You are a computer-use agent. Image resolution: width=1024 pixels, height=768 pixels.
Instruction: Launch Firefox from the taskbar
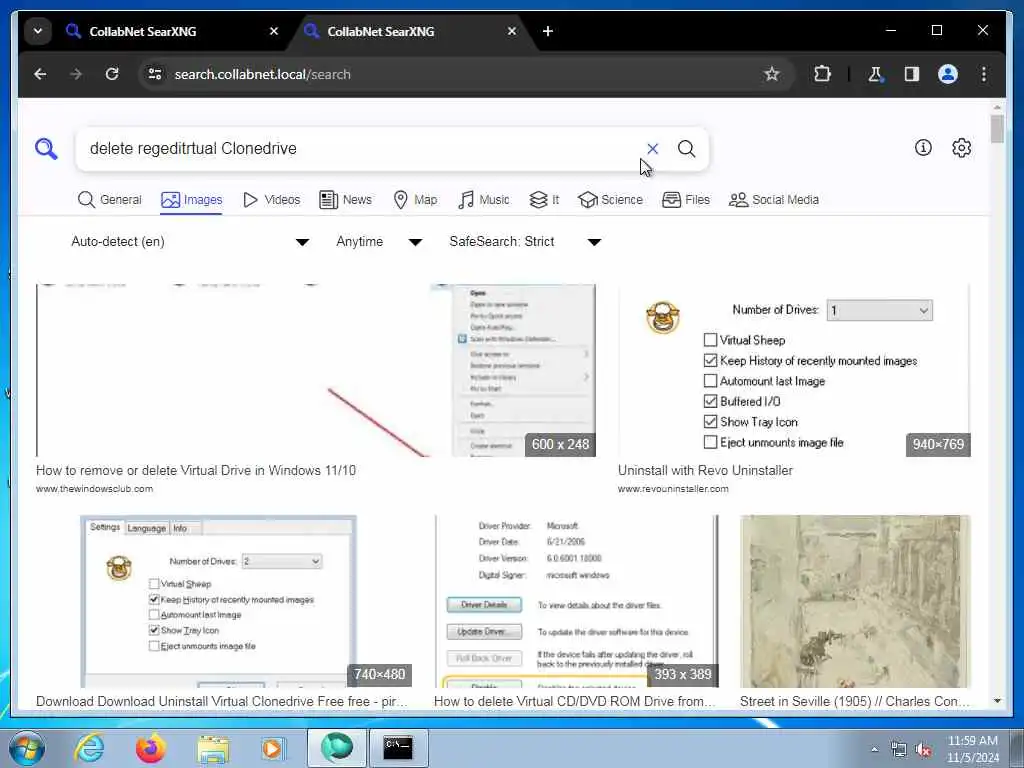coord(151,748)
